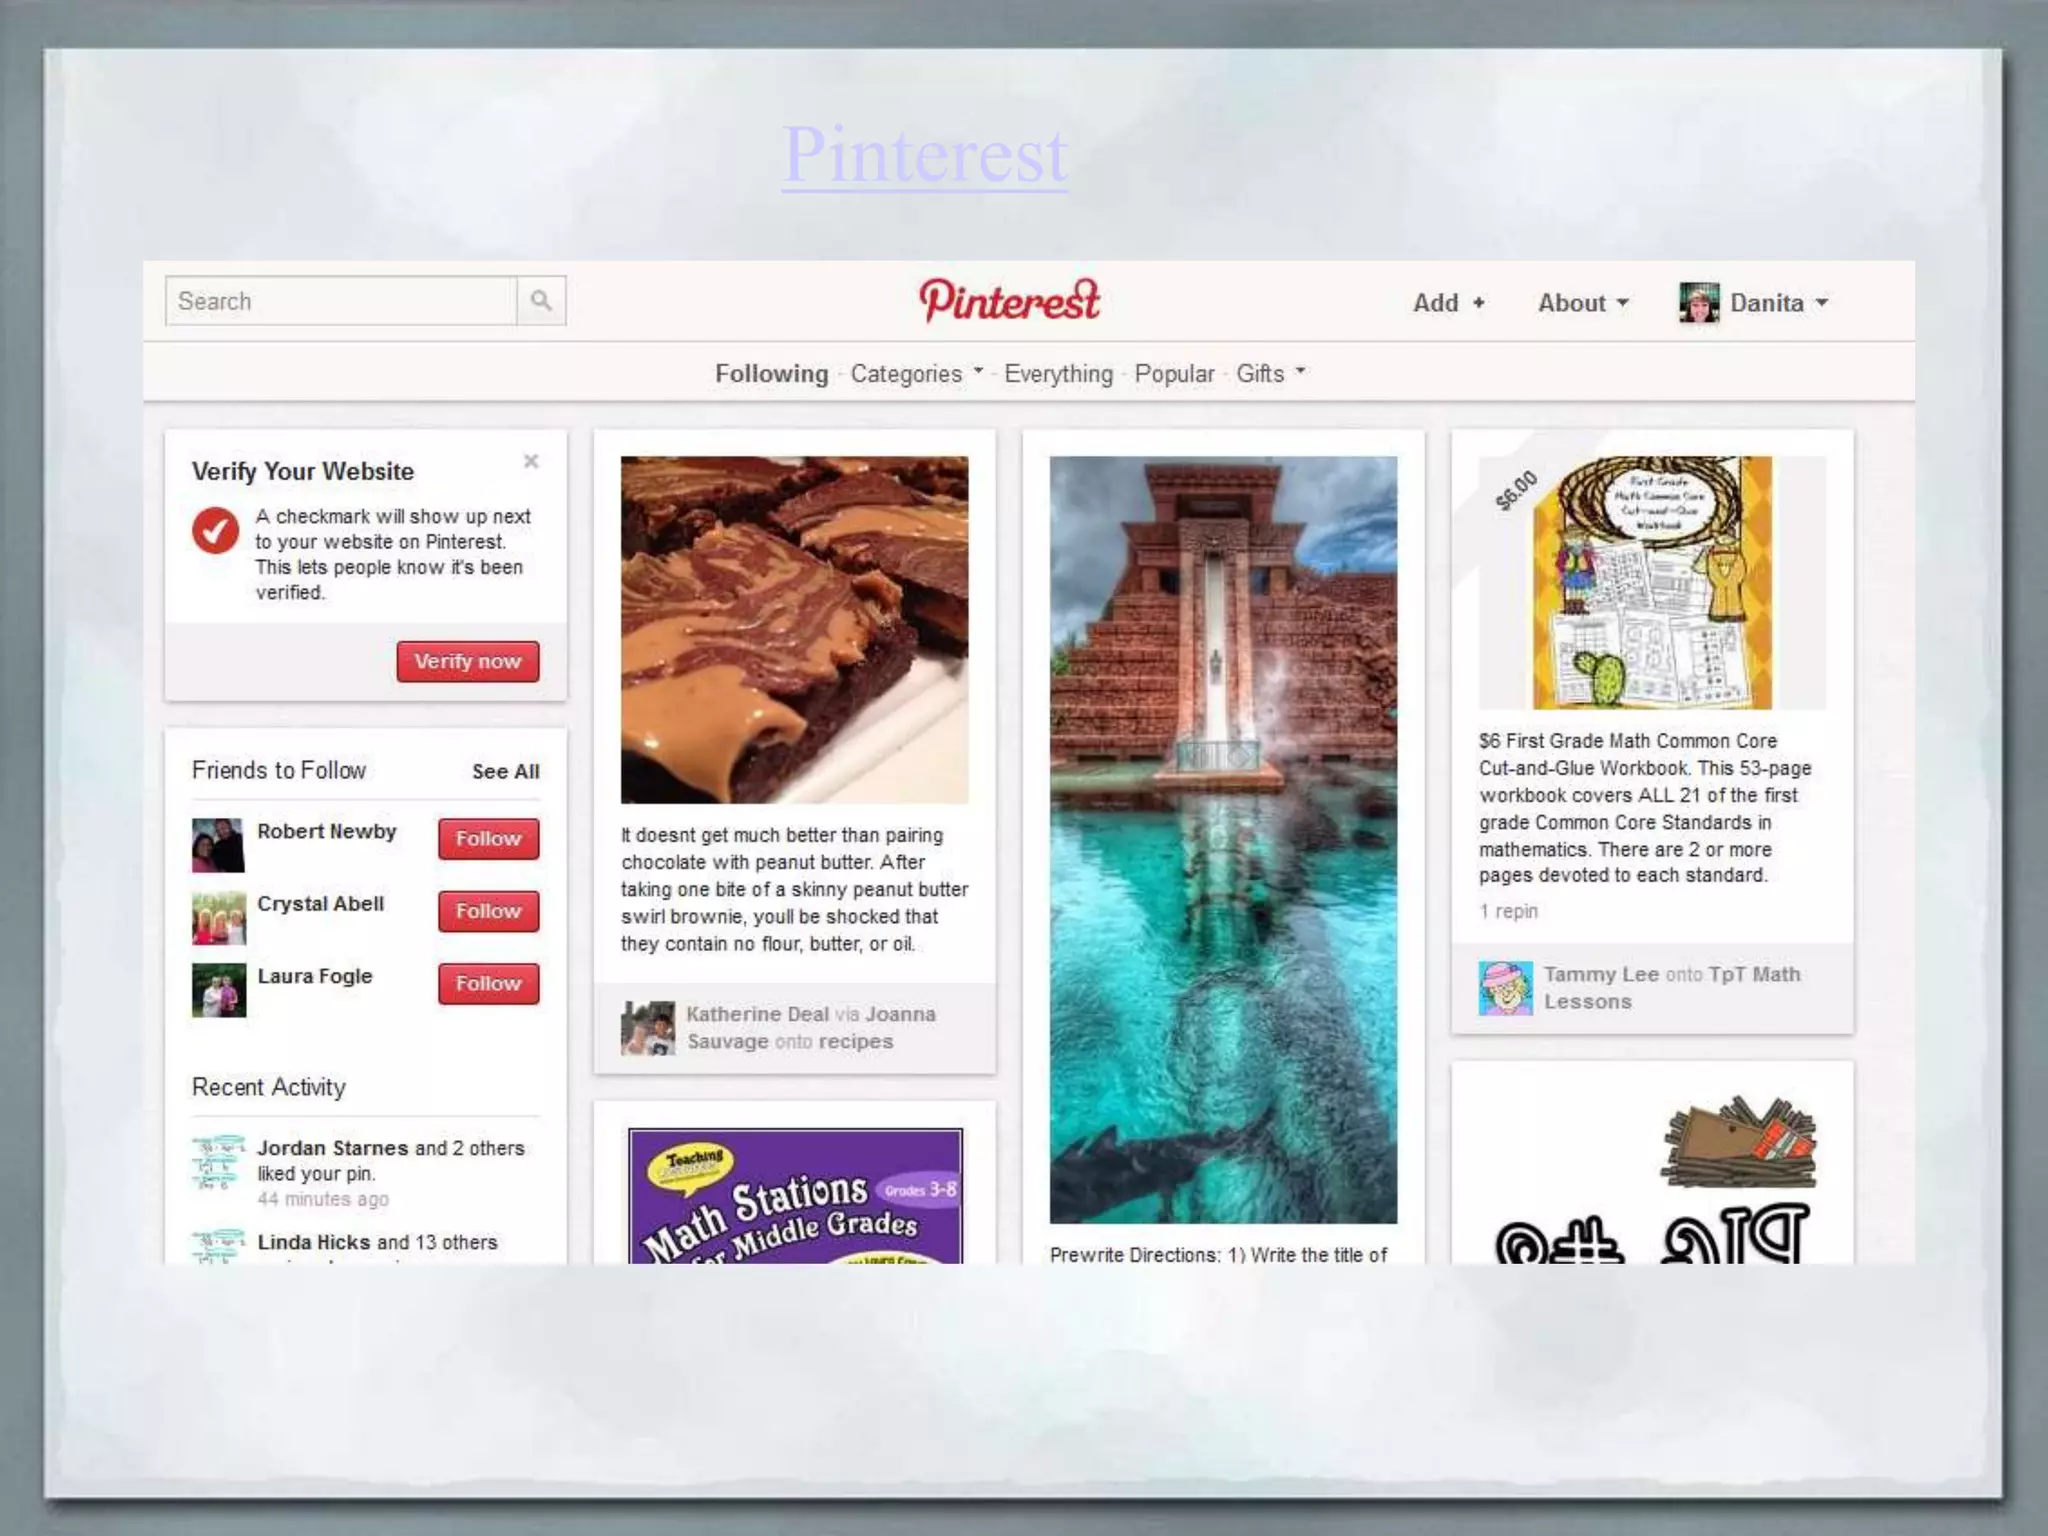Open the Linda Hicks activity link
2048x1536 pixels.
click(314, 1242)
